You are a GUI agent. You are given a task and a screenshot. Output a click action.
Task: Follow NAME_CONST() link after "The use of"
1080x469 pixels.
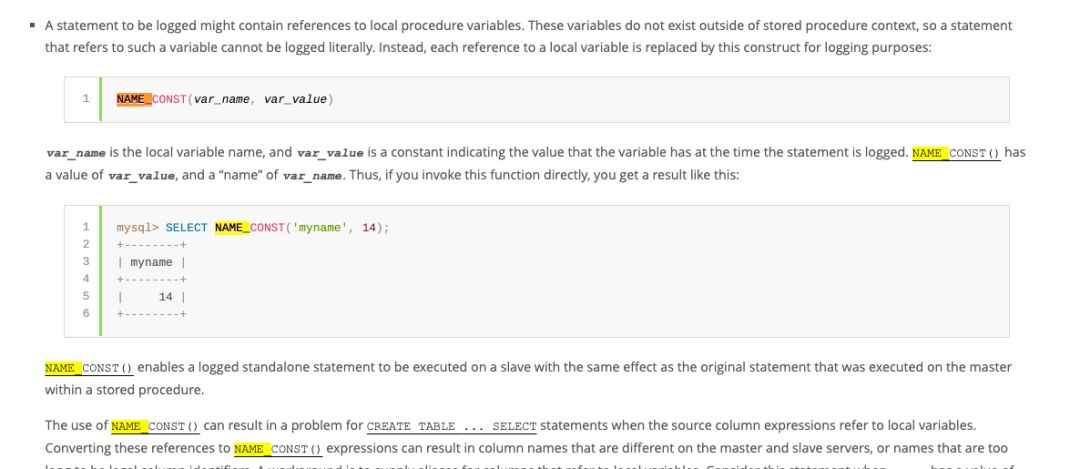(155, 426)
